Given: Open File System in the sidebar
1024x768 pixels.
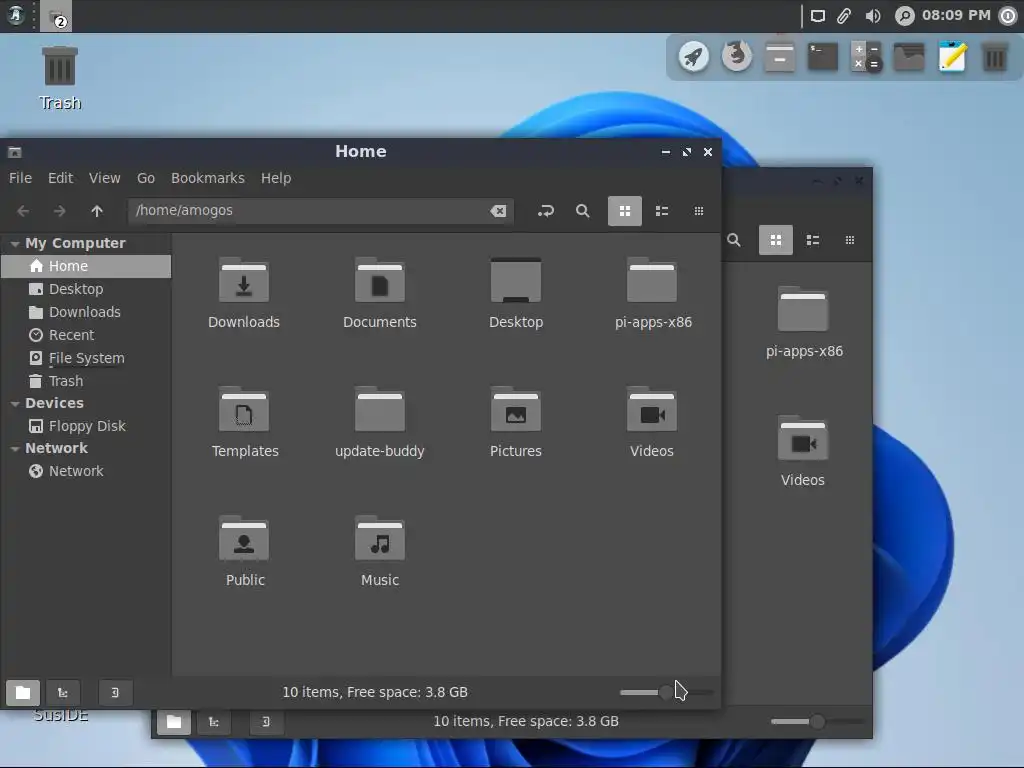Looking at the screenshot, I should click(x=86, y=358).
